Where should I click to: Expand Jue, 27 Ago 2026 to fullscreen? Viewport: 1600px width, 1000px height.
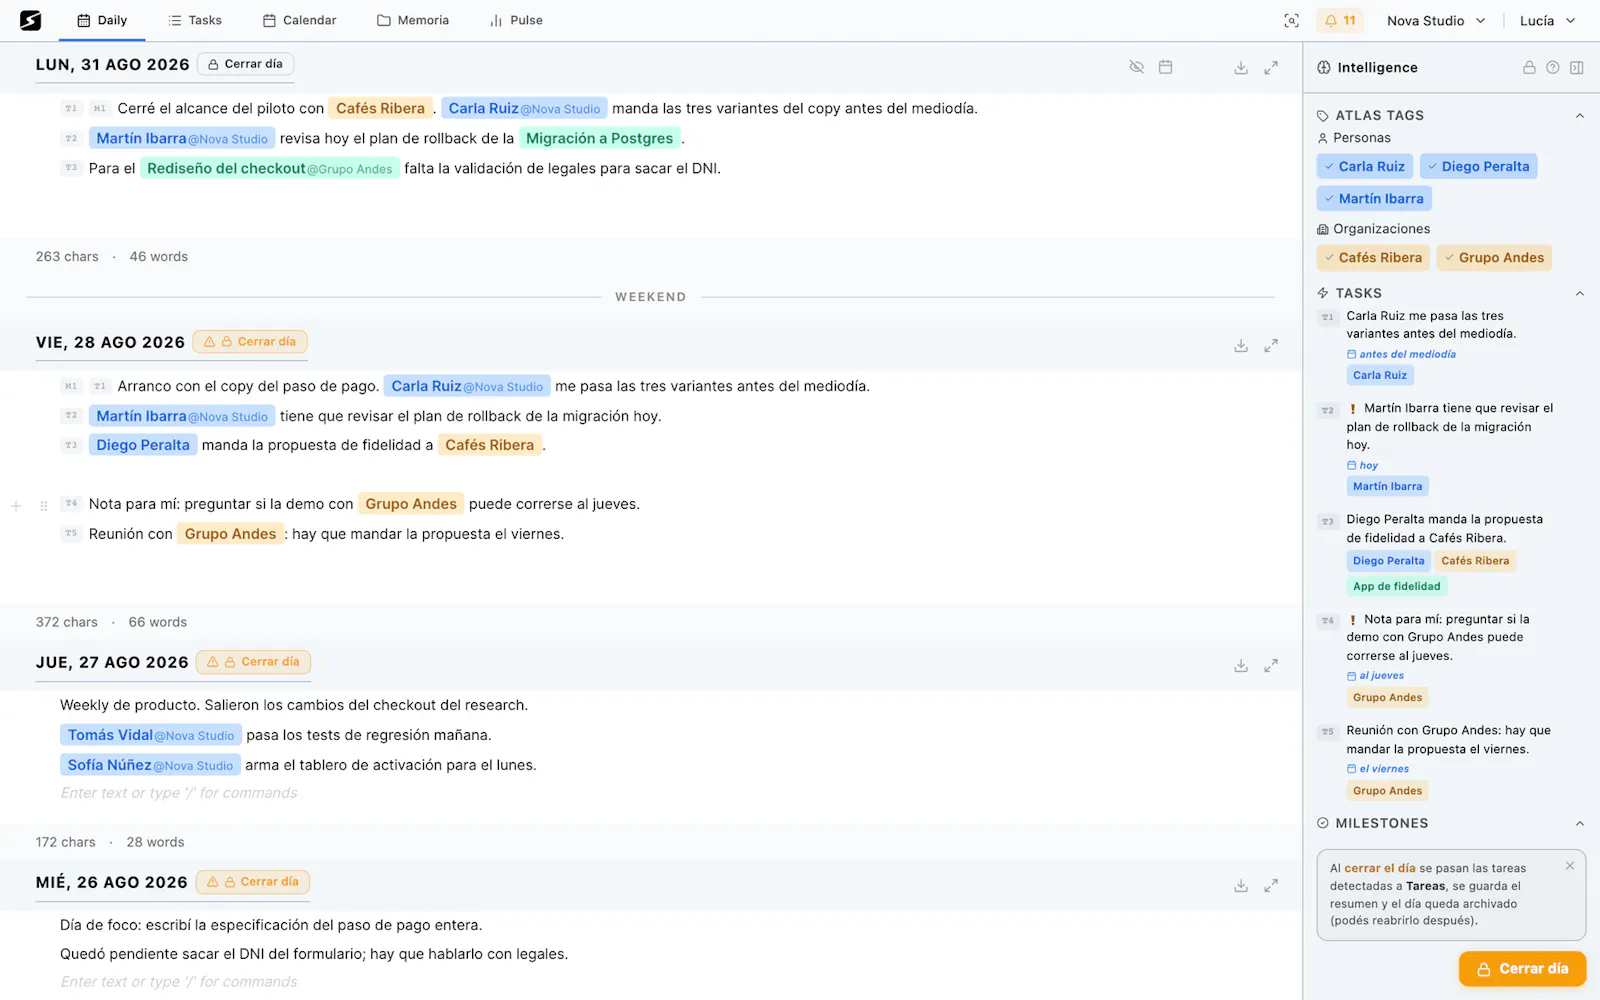tap(1271, 665)
